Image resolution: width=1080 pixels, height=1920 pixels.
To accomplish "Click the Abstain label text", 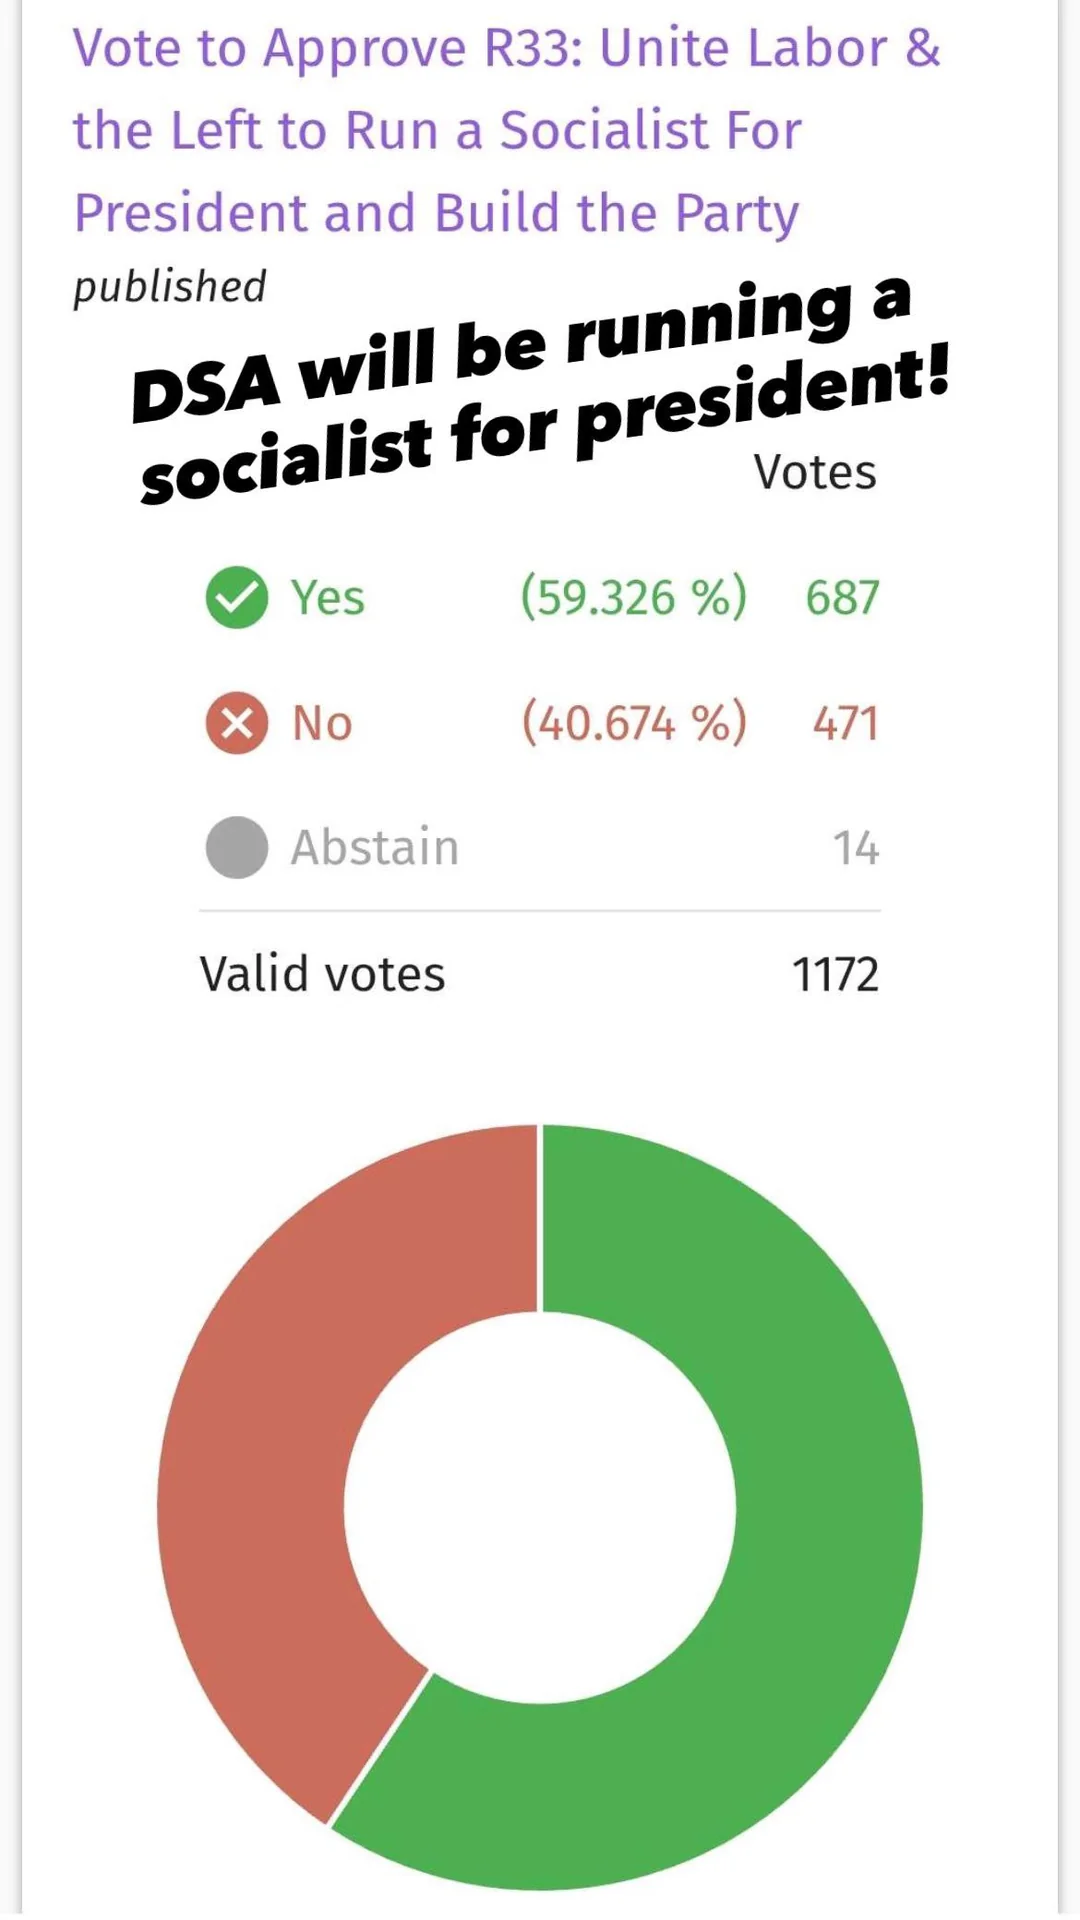I will click(375, 848).
